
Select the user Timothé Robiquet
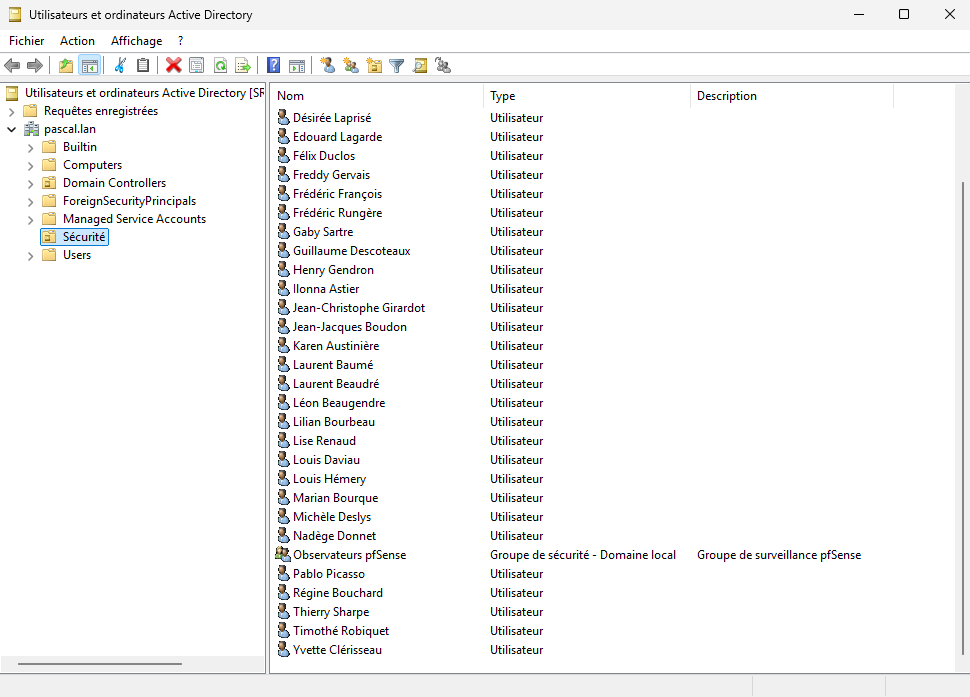point(341,631)
